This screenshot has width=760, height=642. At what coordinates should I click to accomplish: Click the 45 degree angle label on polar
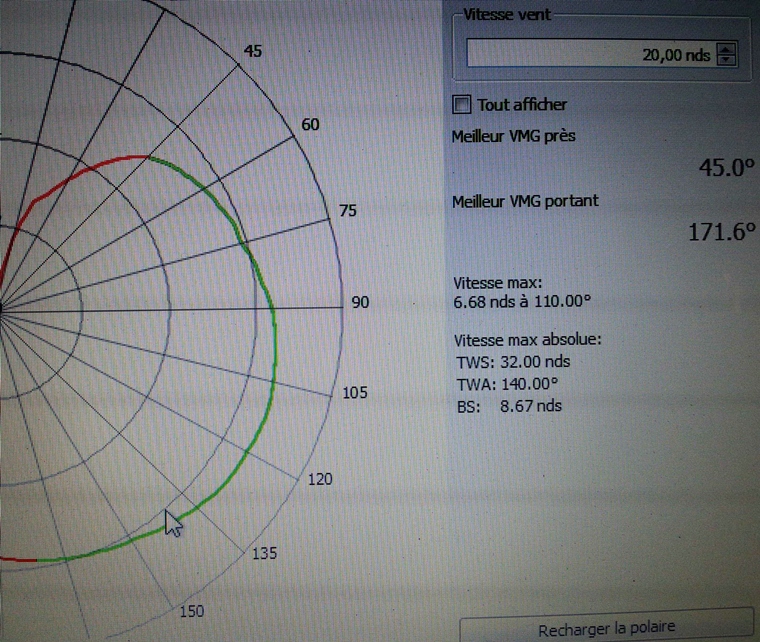point(253,51)
